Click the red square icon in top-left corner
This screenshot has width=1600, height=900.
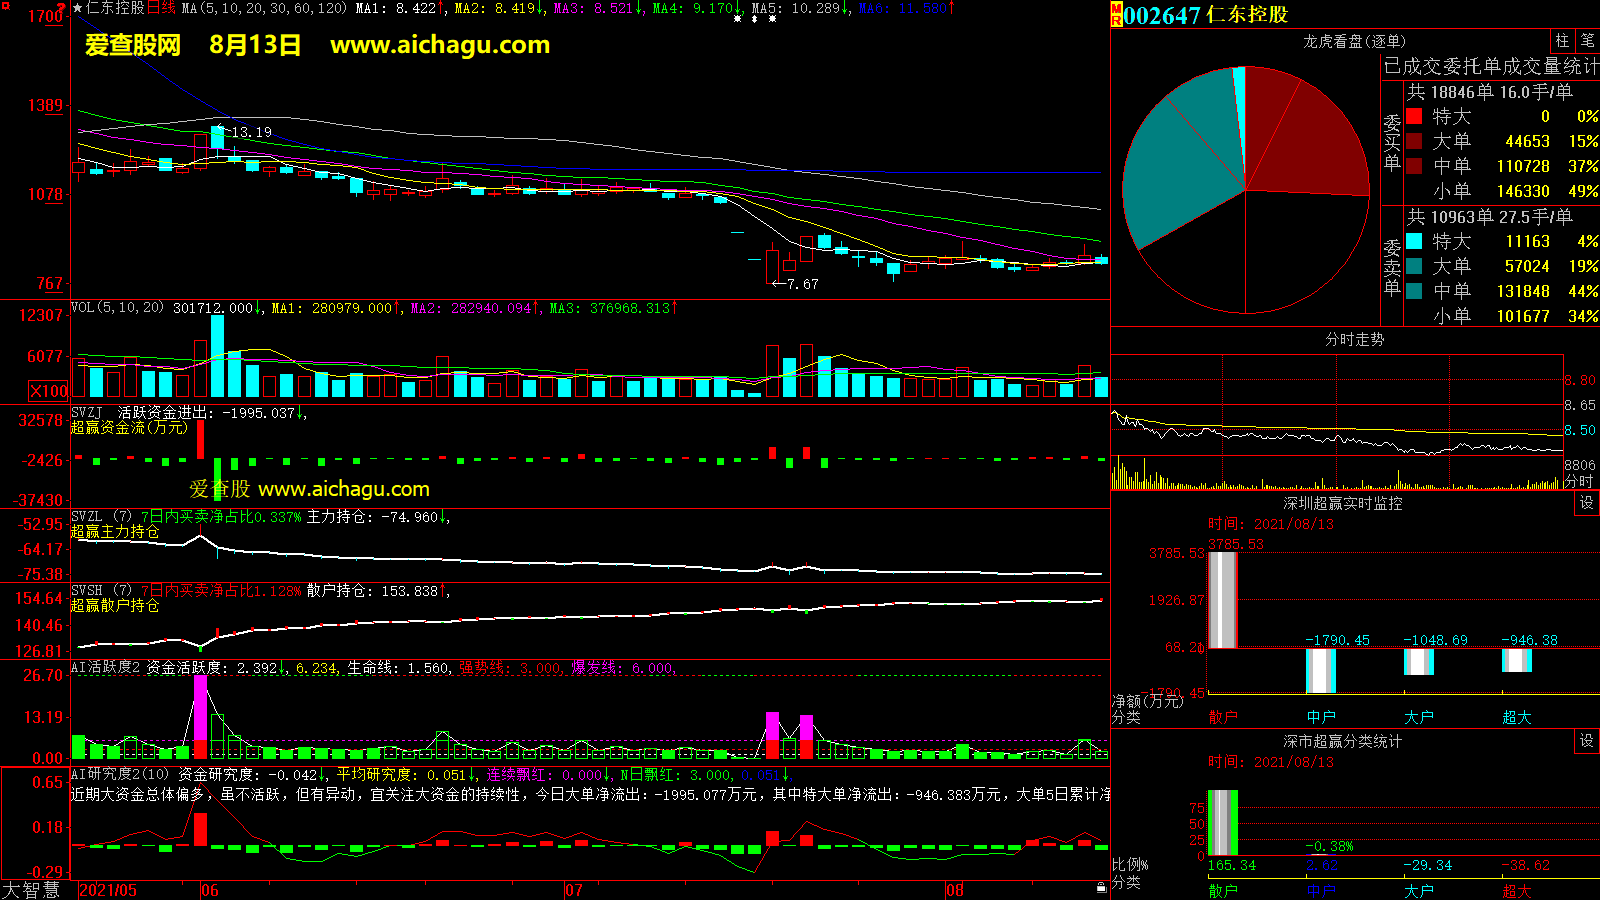coord(5,6)
